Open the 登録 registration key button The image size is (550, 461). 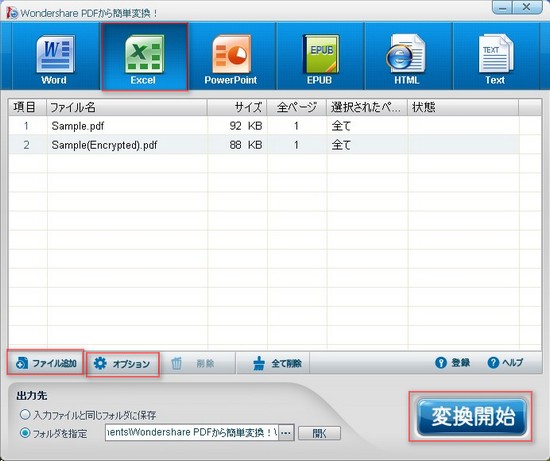[452, 363]
